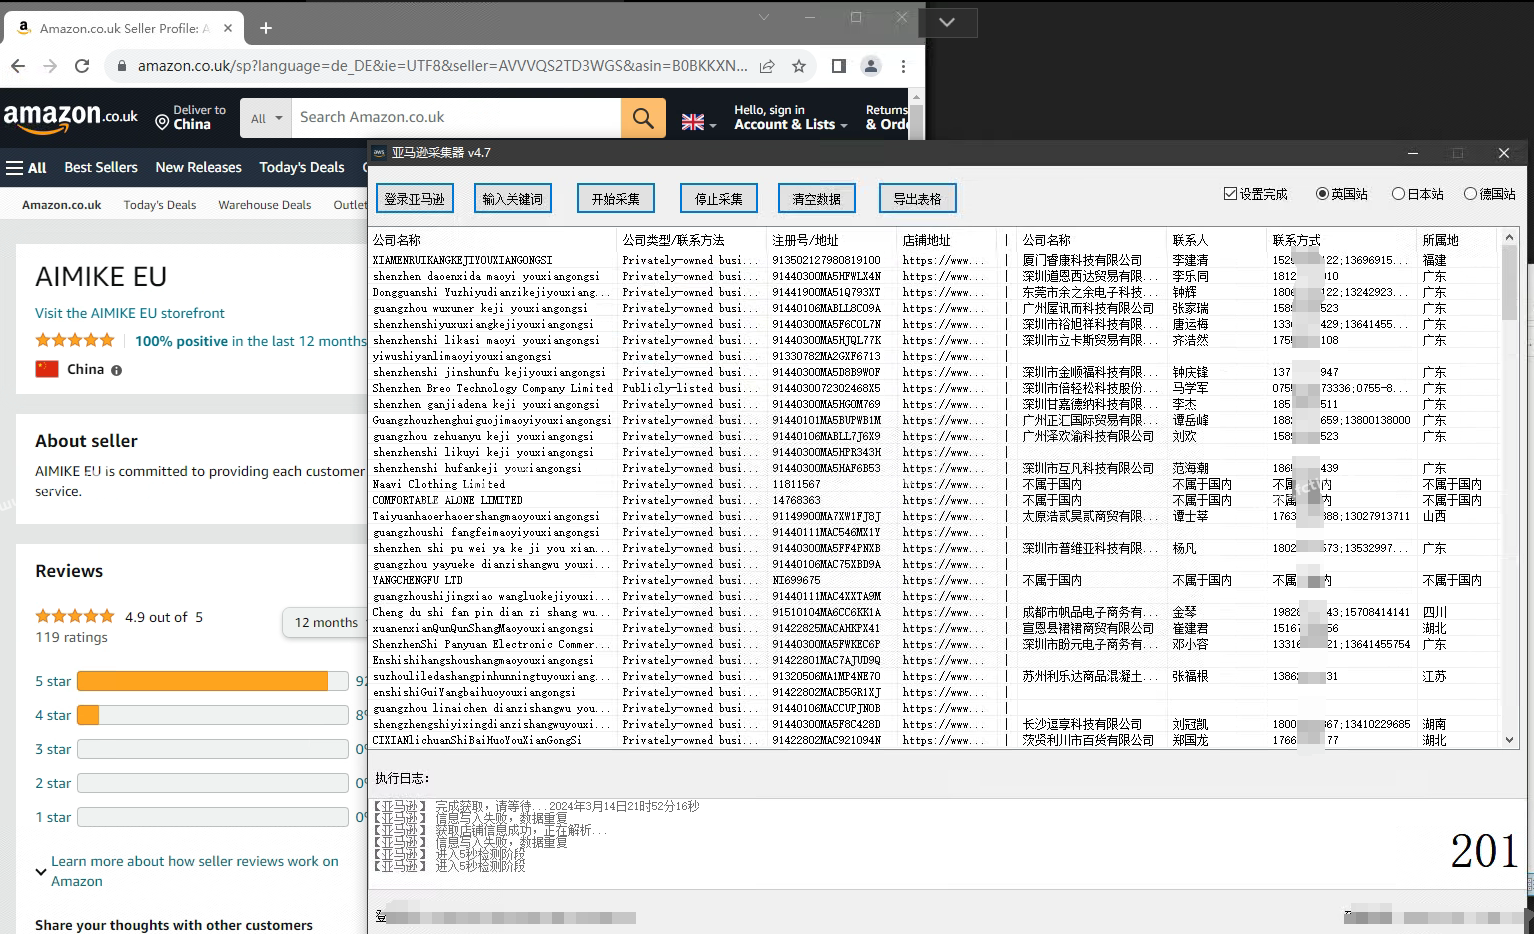This screenshot has width=1534, height=934.
Task: Select 日本站 radio button
Action: [x=1398, y=194]
